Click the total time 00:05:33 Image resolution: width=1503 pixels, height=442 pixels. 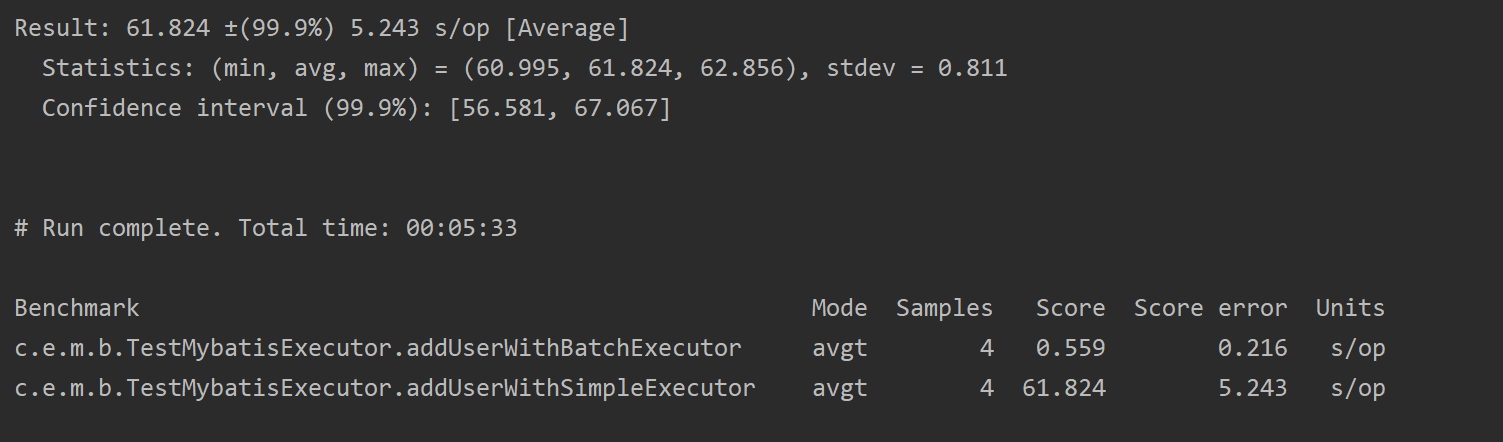click(461, 228)
